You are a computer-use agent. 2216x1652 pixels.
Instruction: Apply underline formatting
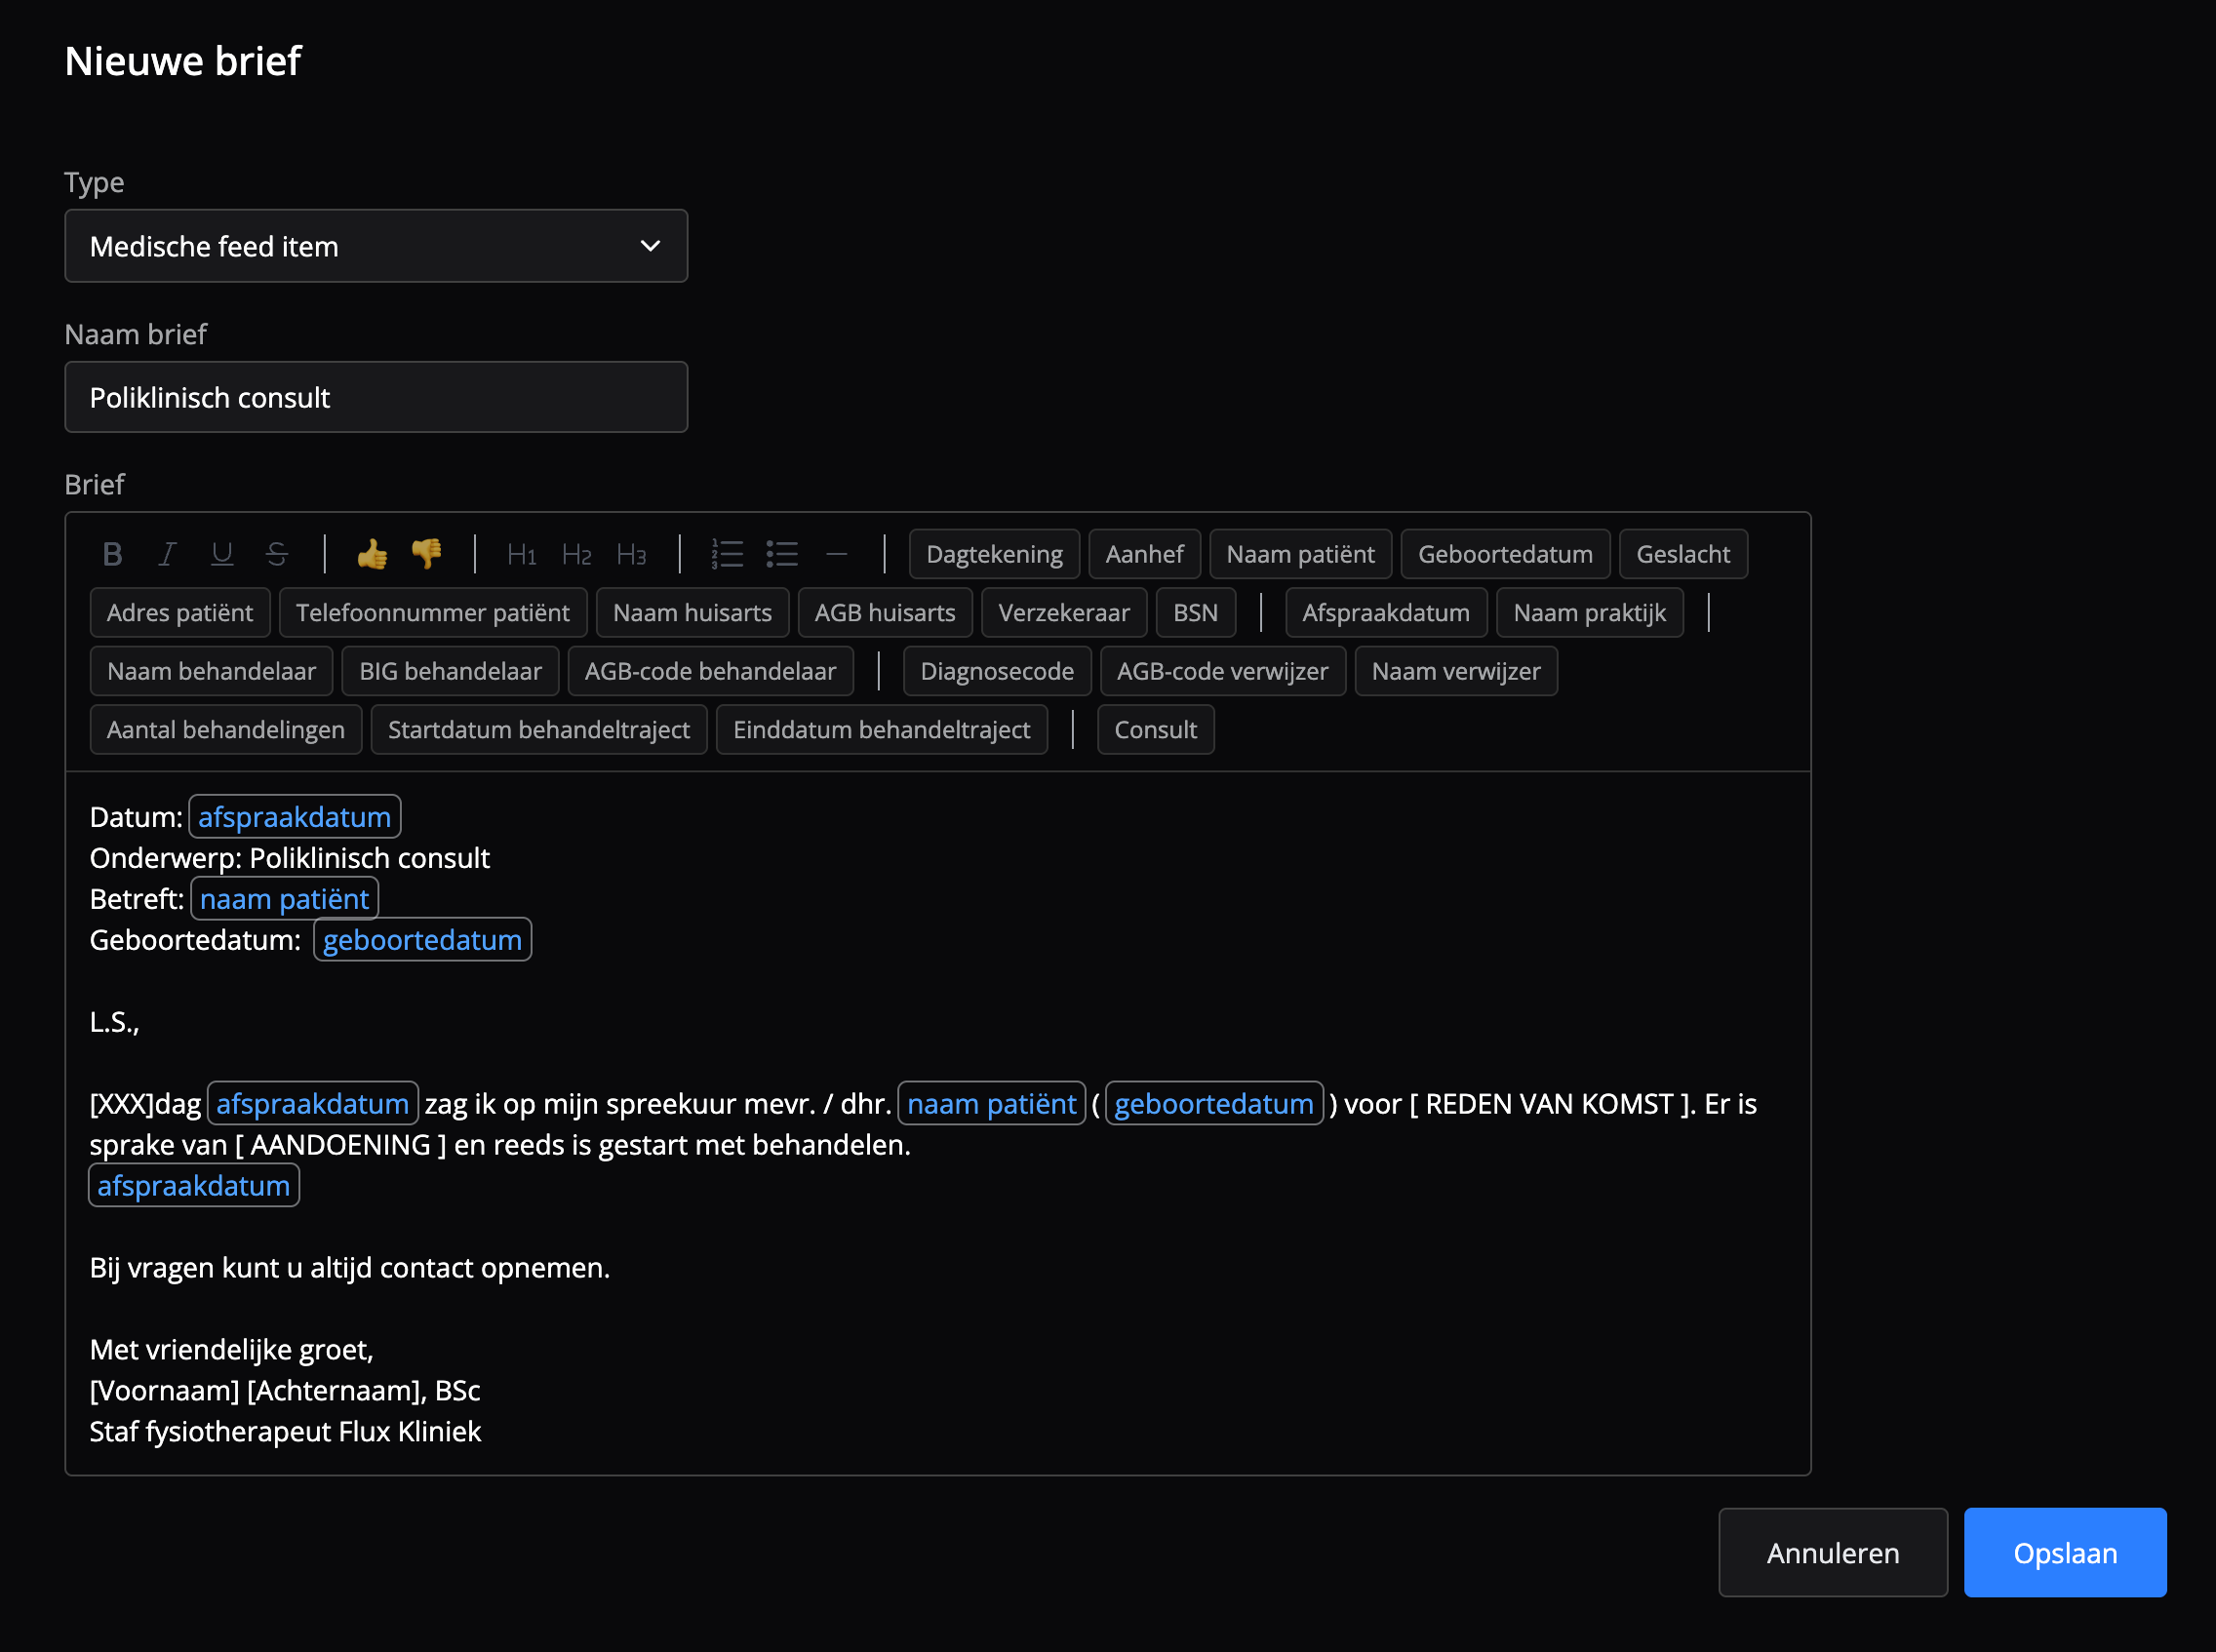tap(222, 554)
